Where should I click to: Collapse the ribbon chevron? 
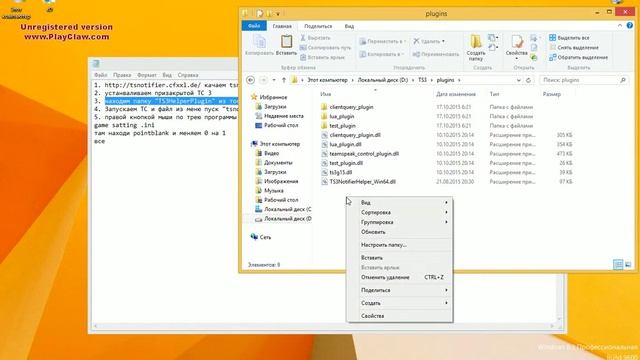620,26
